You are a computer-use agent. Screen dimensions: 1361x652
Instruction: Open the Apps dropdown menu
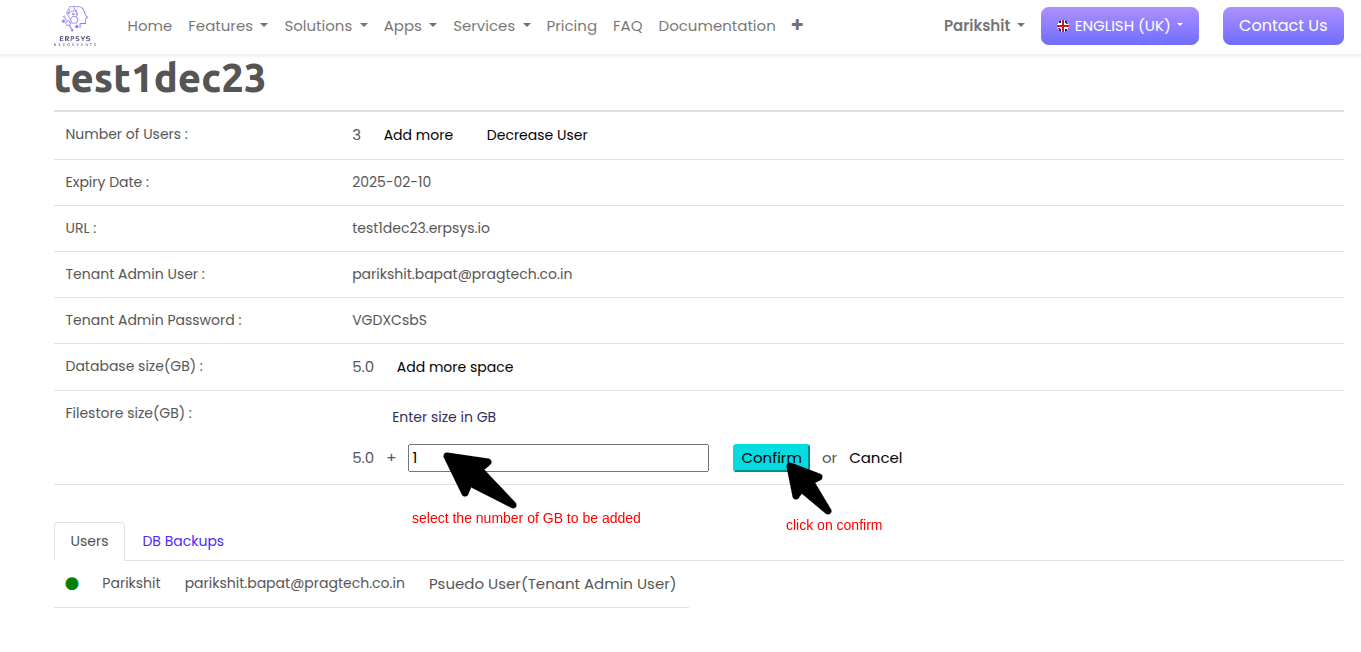(x=410, y=26)
